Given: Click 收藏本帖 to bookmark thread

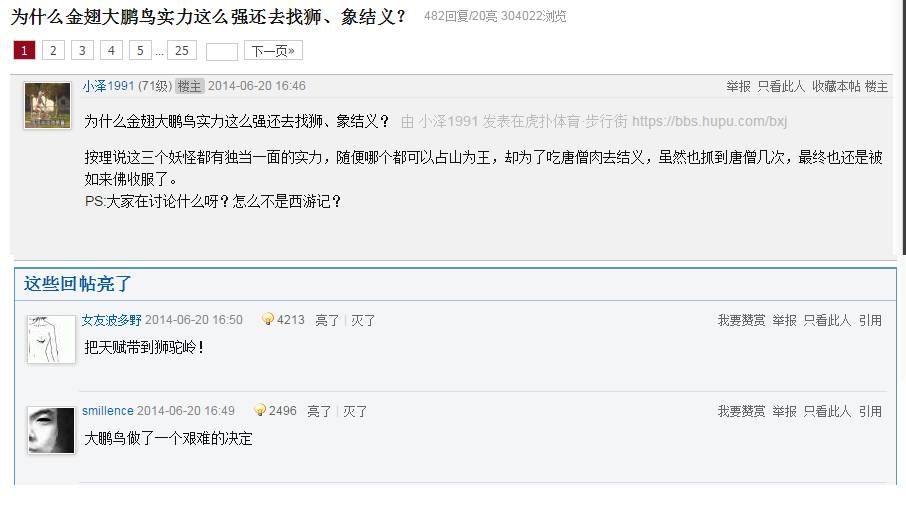Looking at the screenshot, I should coord(836,87).
